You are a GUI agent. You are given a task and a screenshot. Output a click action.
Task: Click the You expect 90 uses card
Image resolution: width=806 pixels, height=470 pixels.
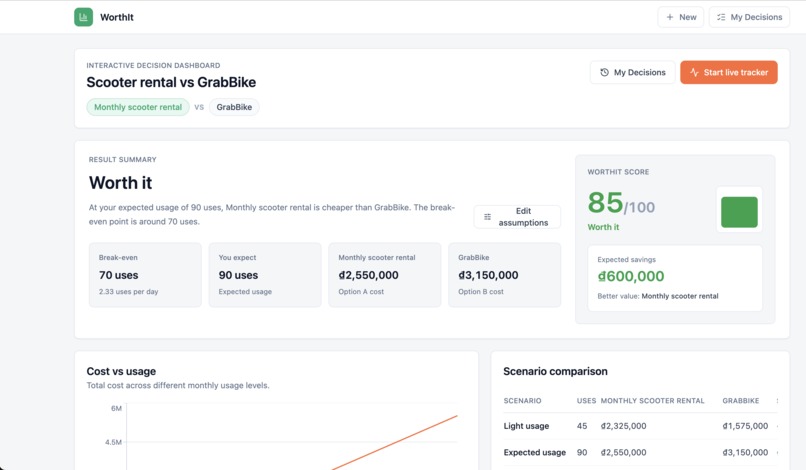tap(265, 275)
